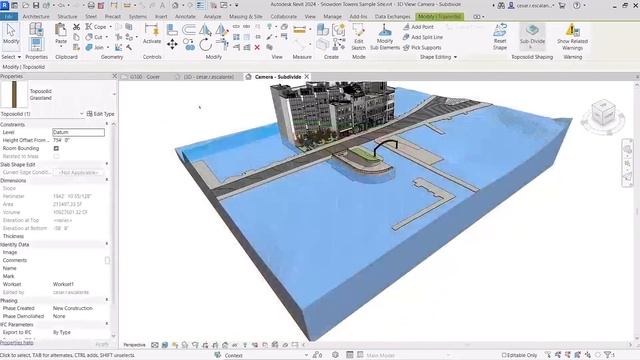
Task: Open the Toposolid type selector dropdown
Action: click(x=114, y=94)
